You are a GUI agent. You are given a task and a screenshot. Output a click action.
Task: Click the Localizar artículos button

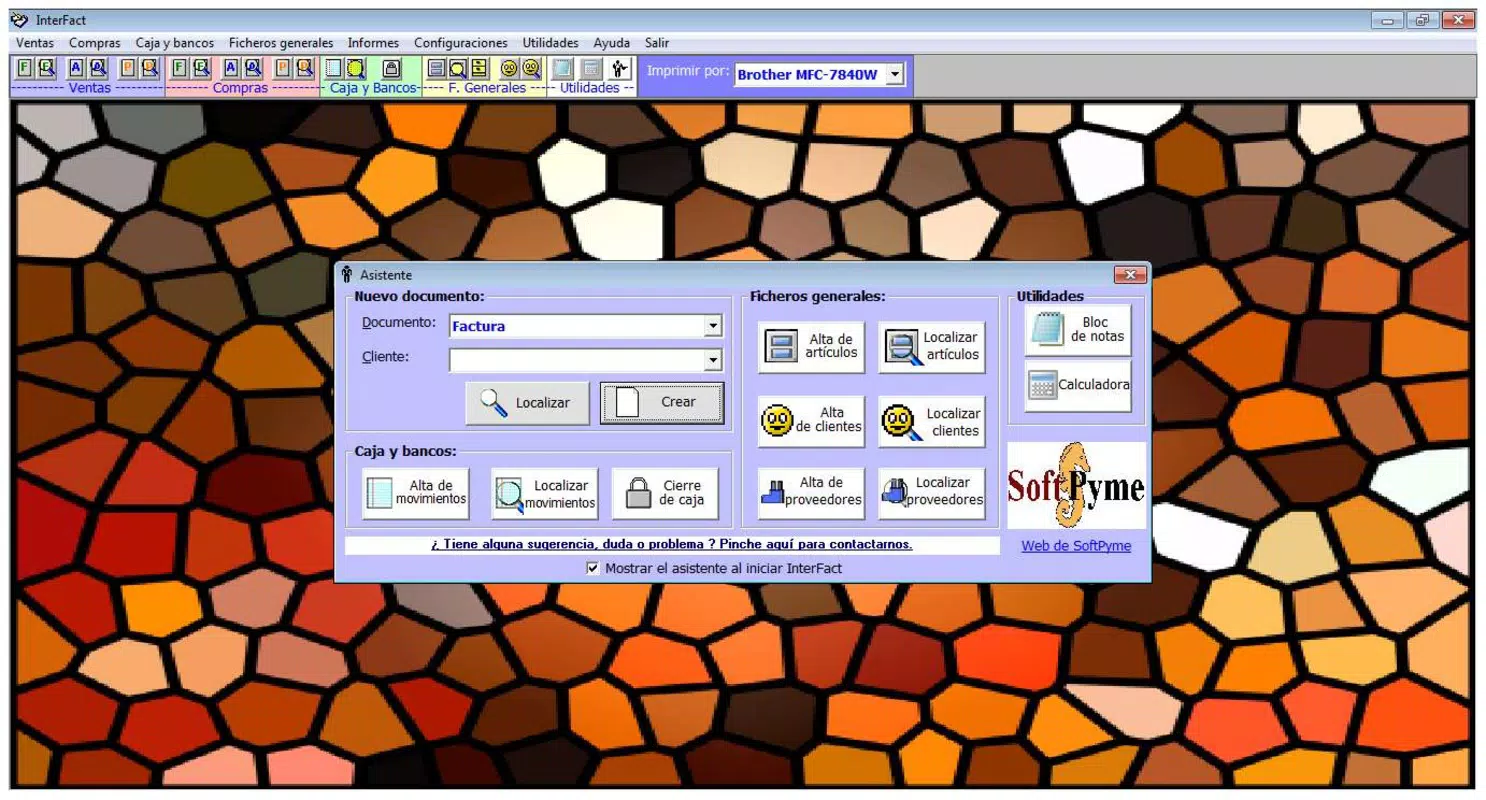tap(932, 347)
